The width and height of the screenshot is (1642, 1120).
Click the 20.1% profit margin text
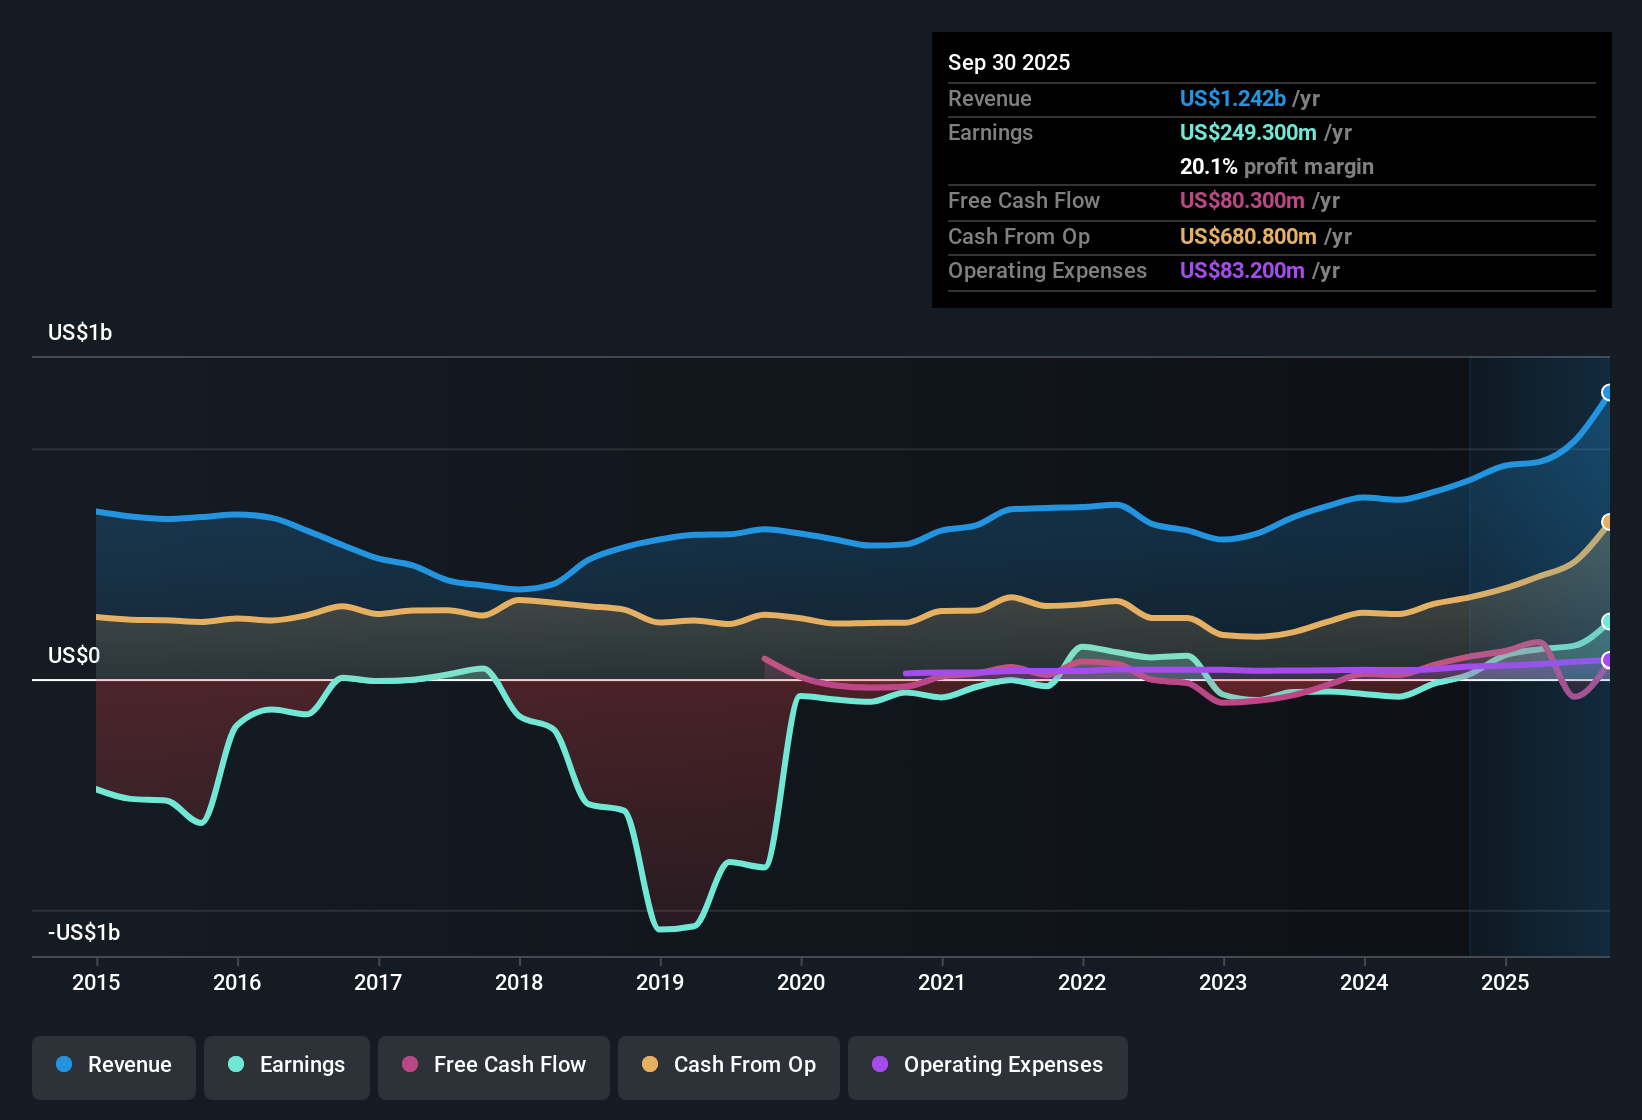click(1207, 166)
